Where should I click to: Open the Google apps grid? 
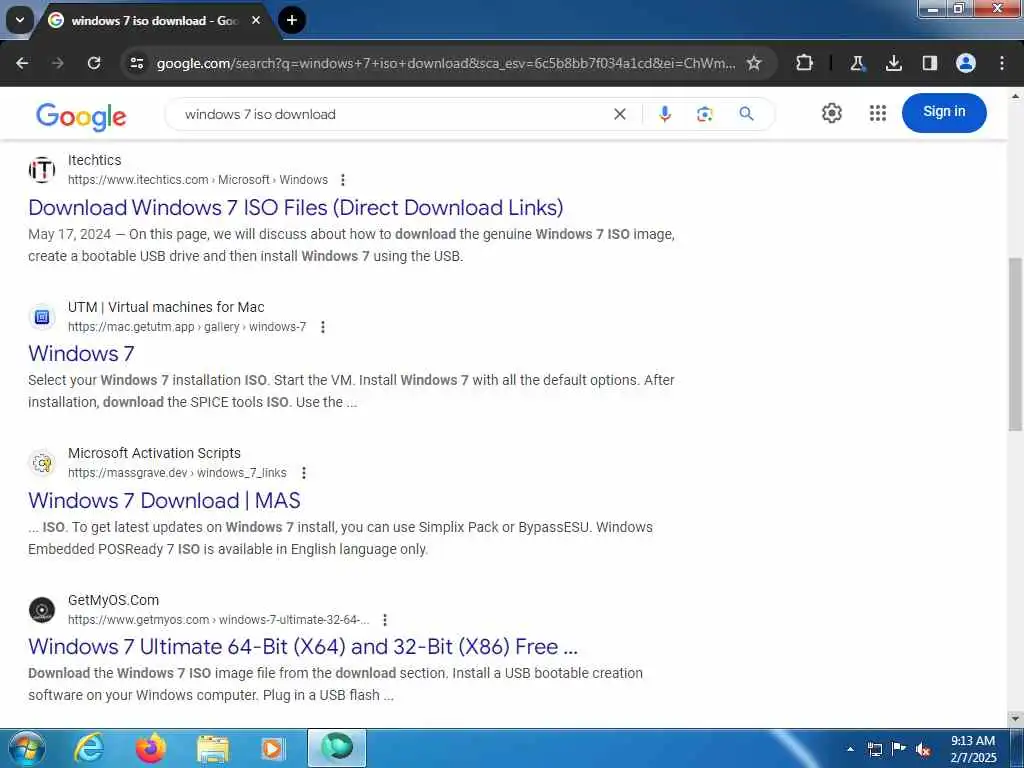878,113
